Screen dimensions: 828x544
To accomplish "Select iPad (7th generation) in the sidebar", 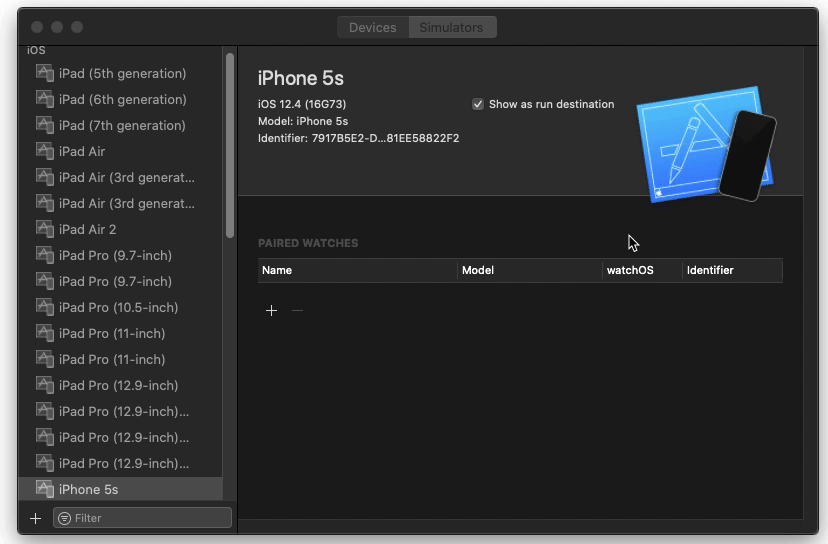I will tap(121, 125).
